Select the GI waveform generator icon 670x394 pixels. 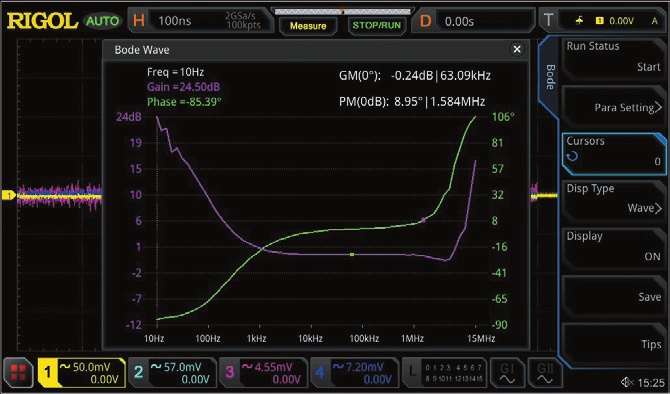pos(507,373)
